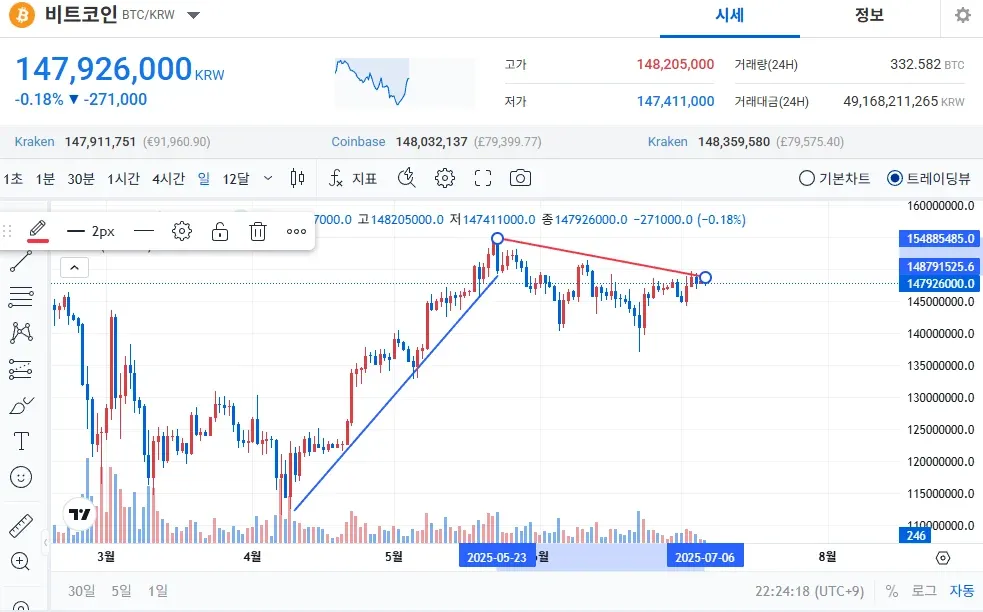Select the 30일 date range
983x612 pixels.
(81, 590)
